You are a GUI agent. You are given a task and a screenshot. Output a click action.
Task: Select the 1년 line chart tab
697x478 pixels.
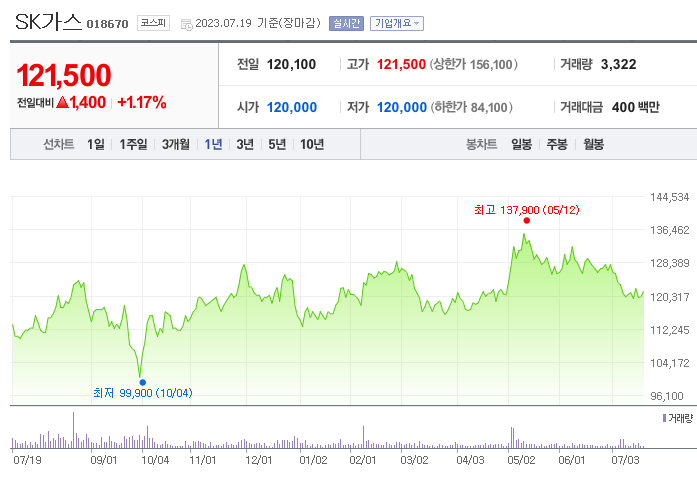tap(213, 144)
